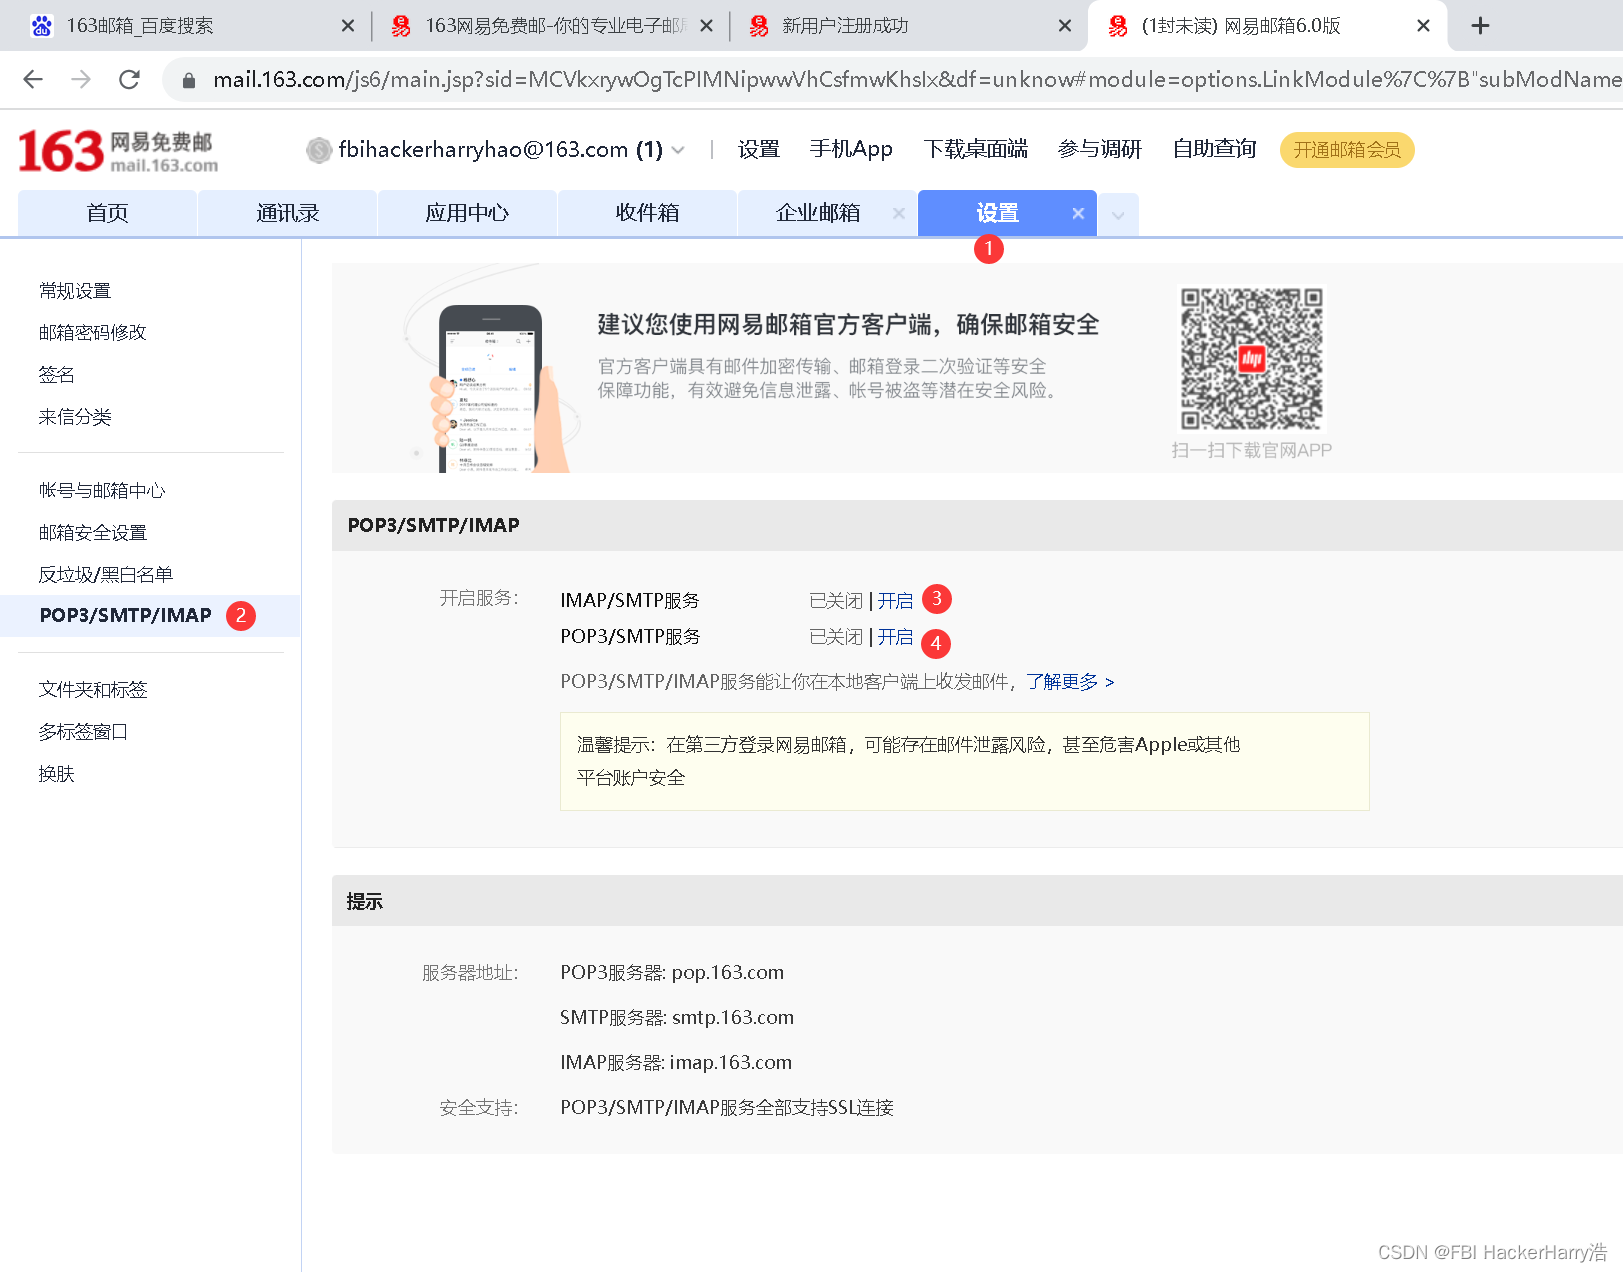1623x1272 pixels.
Task: Close the 新用户注册成功 browser tab
Action: coord(1065,26)
